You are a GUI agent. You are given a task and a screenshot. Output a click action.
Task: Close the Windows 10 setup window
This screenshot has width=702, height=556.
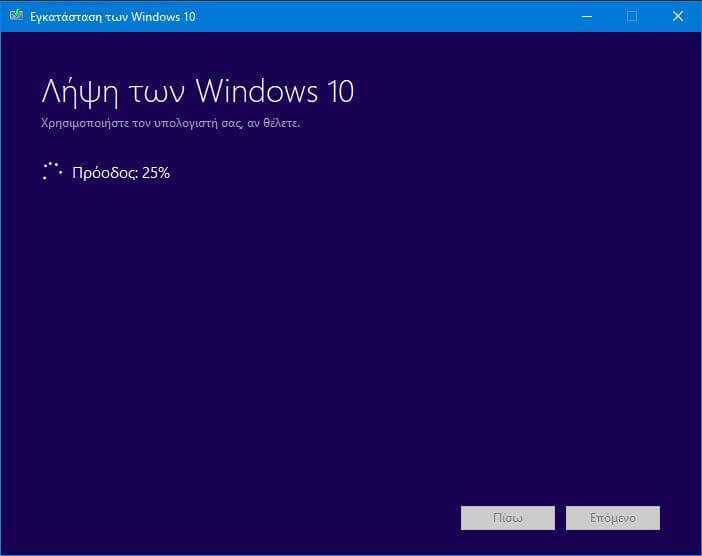678,17
